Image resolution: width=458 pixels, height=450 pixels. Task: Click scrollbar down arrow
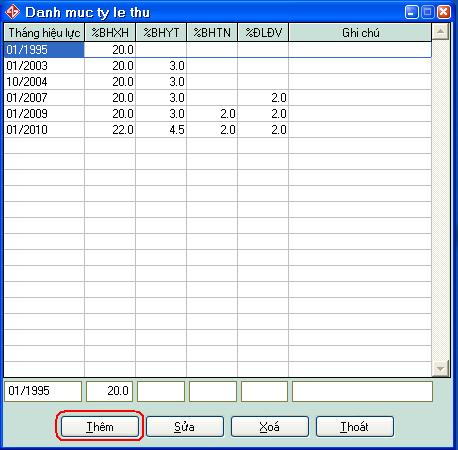440,368
